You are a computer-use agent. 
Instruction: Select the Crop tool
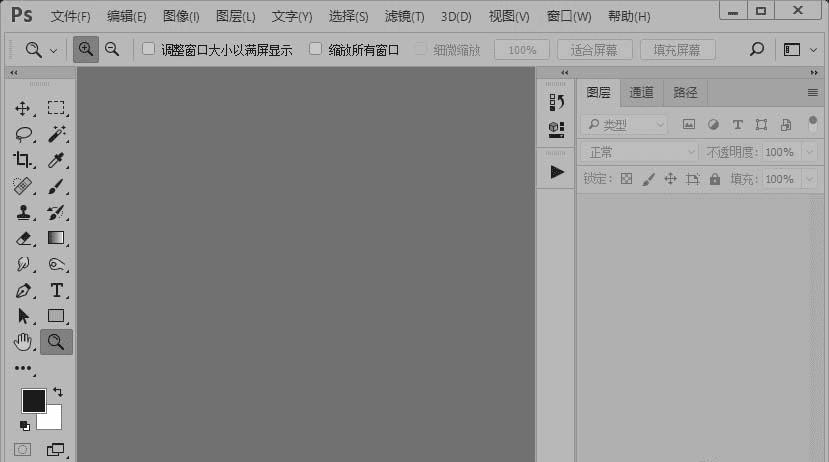(22, 160)
